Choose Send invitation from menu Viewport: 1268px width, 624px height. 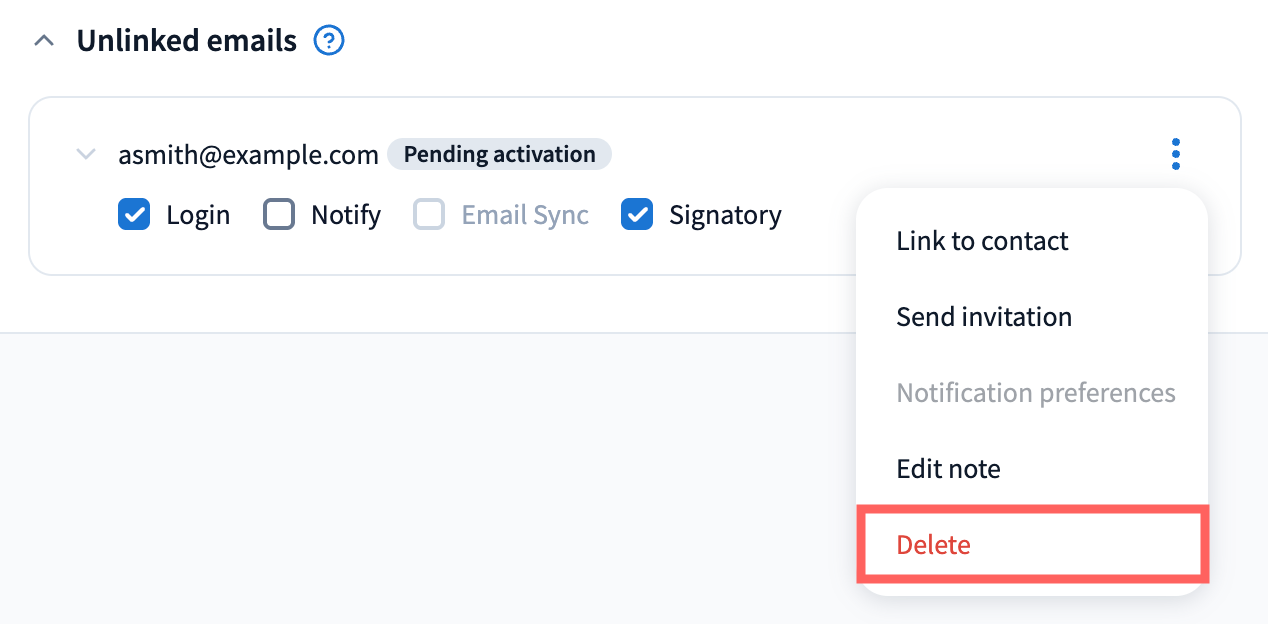[984, 317]
